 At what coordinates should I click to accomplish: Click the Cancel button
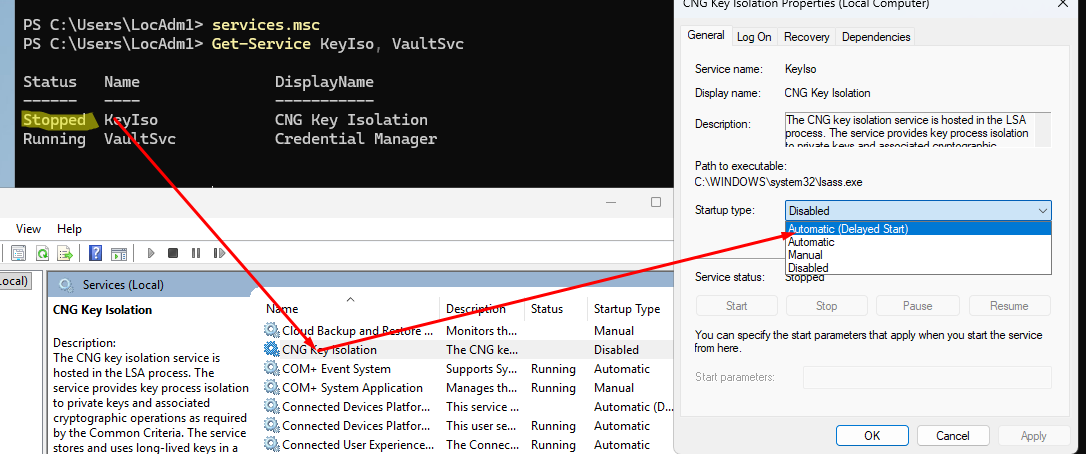[952, 436]
